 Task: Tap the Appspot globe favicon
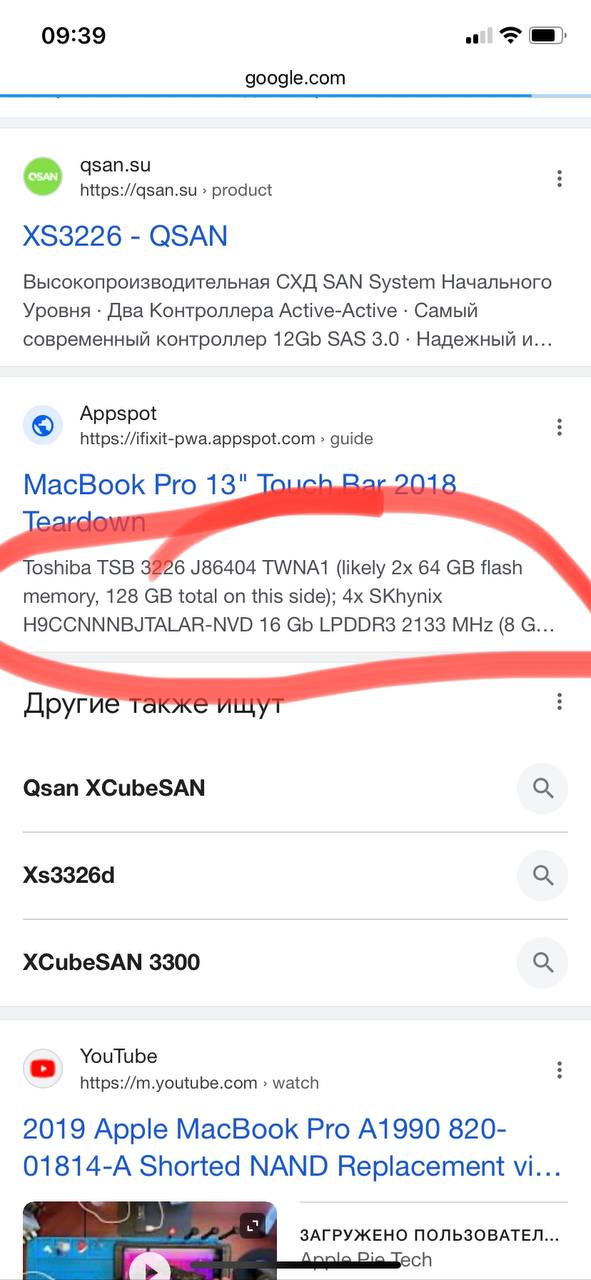point(43,426)
